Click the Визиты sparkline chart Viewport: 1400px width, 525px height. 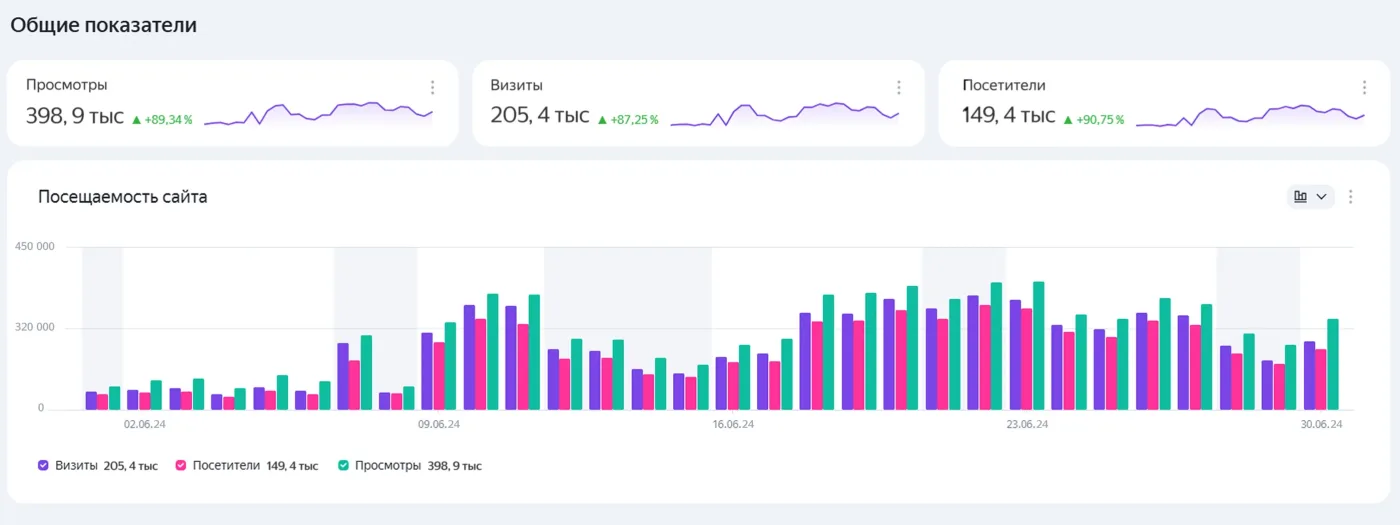pos(784,114)
